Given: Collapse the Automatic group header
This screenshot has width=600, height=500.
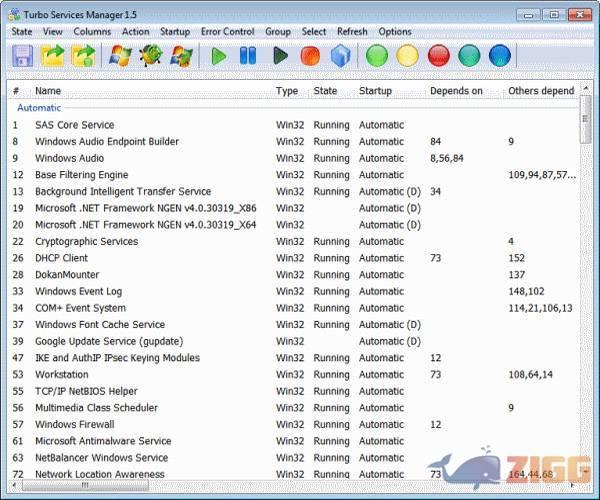Looking at the screenshot, I should tap(39, 108).
